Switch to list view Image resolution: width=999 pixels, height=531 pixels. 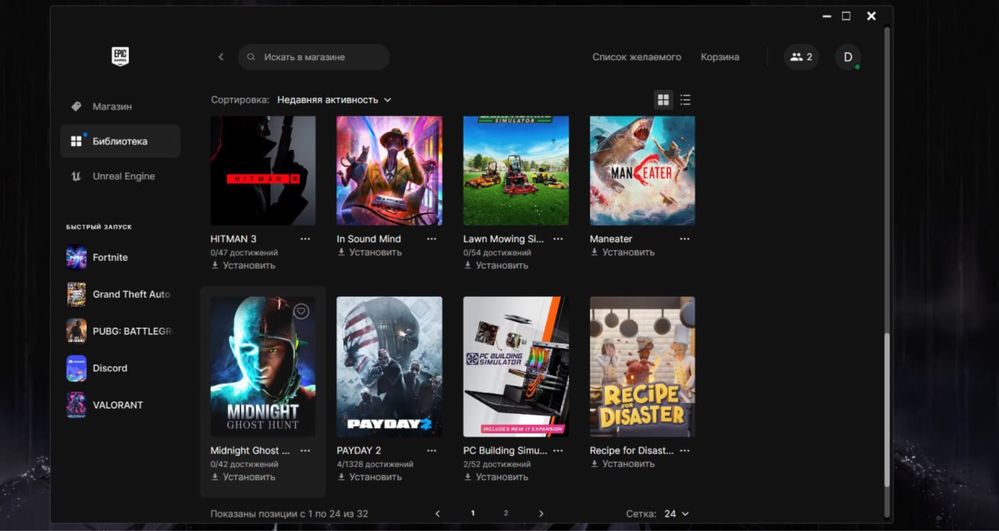click(x=686, y=99)
